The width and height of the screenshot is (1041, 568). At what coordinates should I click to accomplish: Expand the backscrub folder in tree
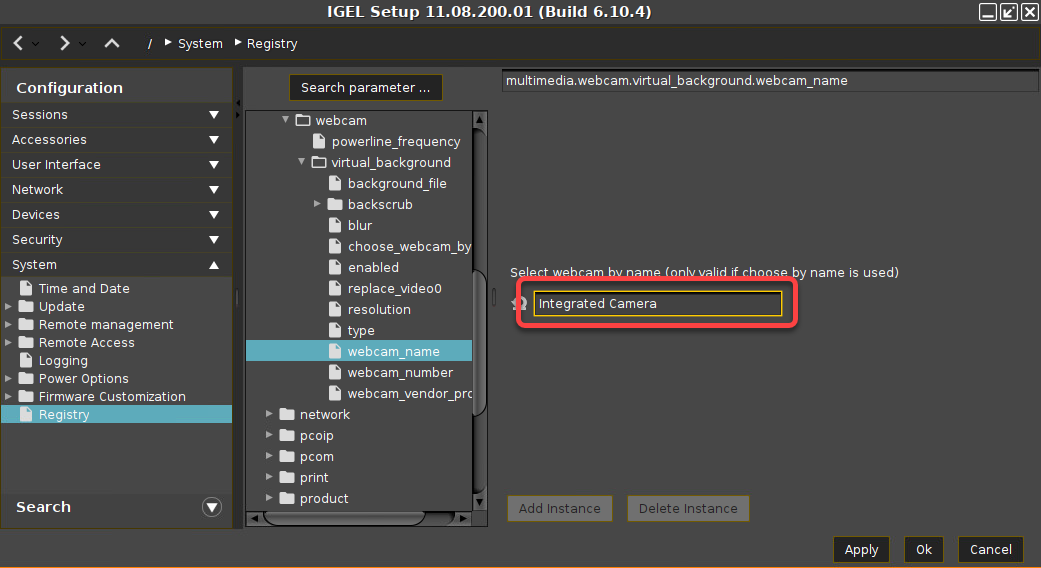point(317,204)
